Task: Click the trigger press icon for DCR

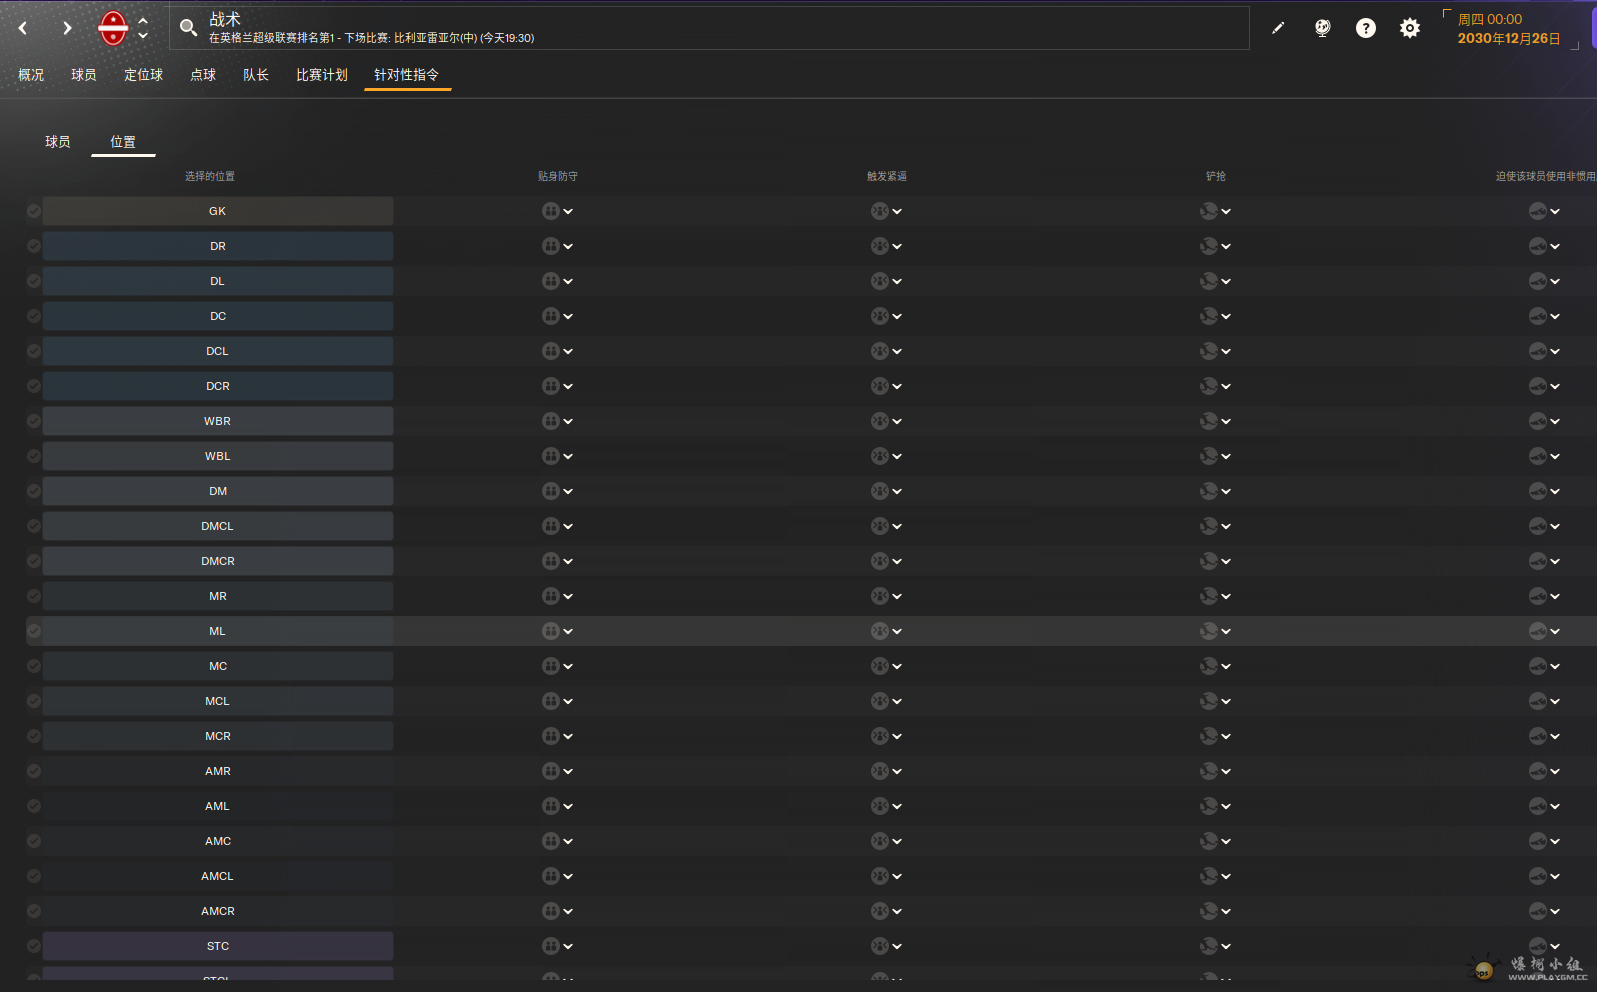Action: [880, 386]
